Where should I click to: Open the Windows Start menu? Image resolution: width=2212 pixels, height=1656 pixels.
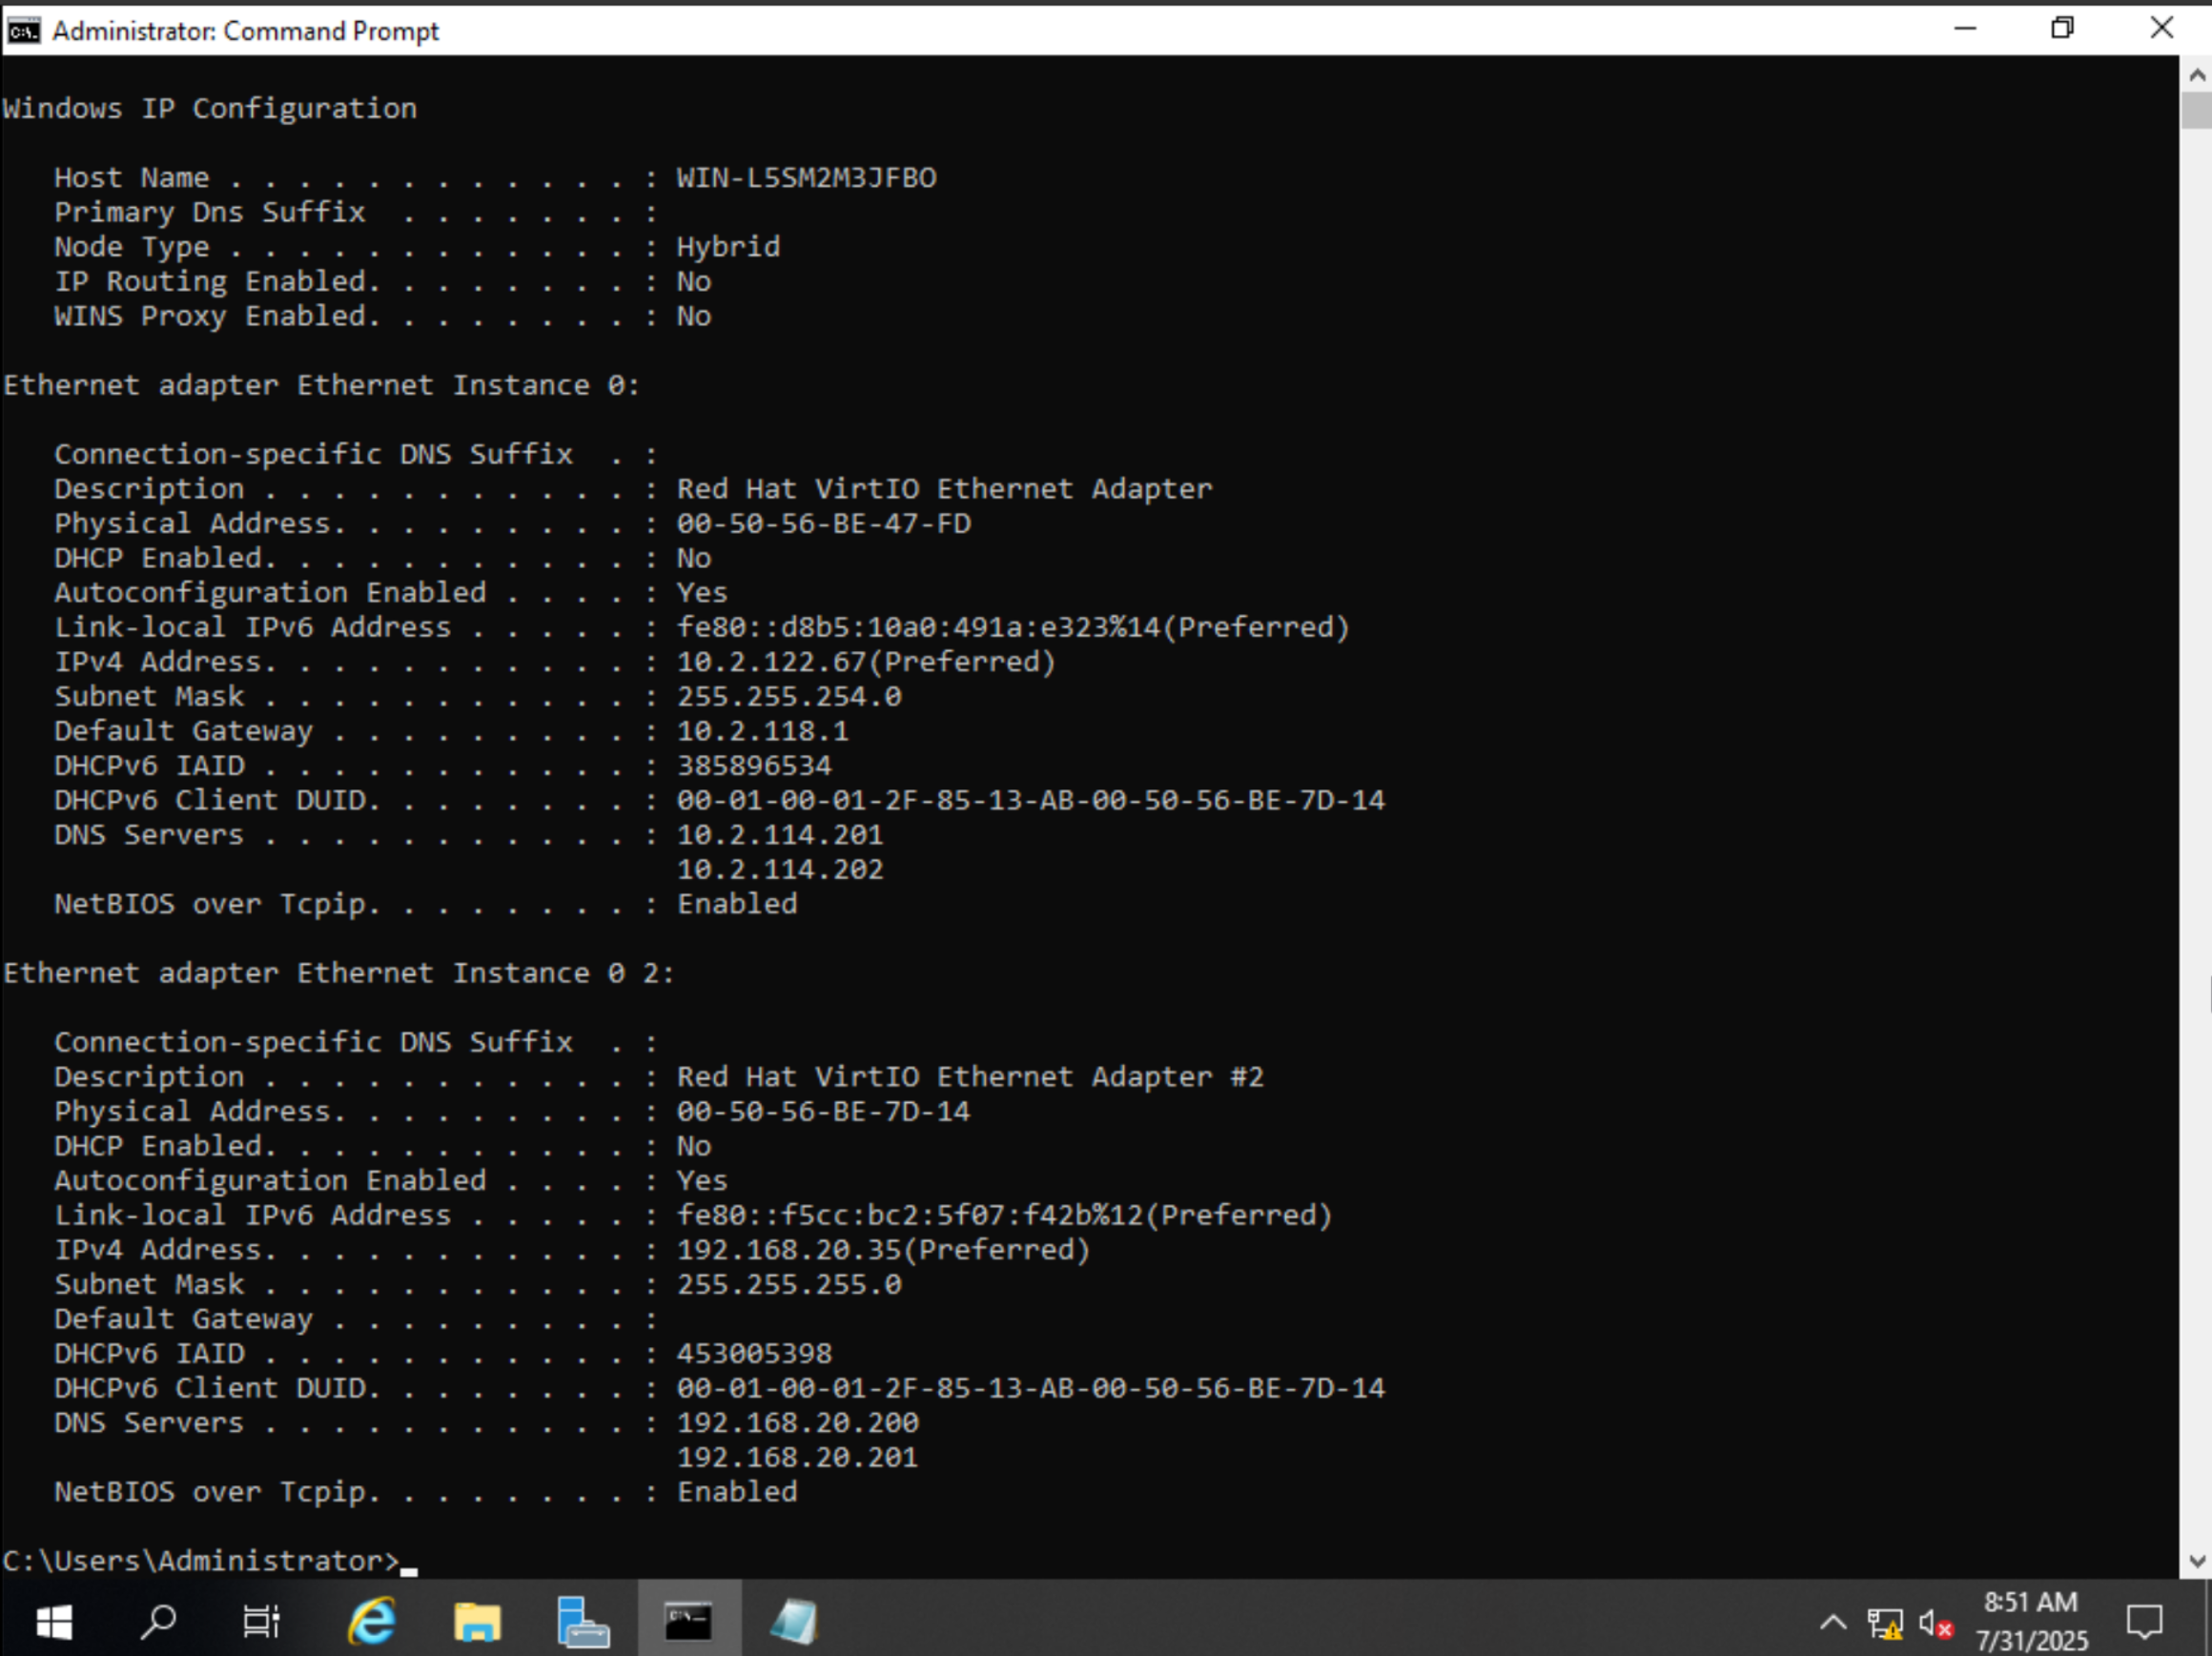[x=54, y=1621]
